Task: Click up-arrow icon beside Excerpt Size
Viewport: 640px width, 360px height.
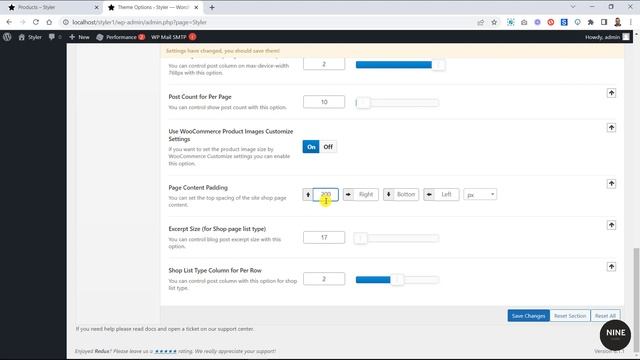Action: [x=611, y=225]
